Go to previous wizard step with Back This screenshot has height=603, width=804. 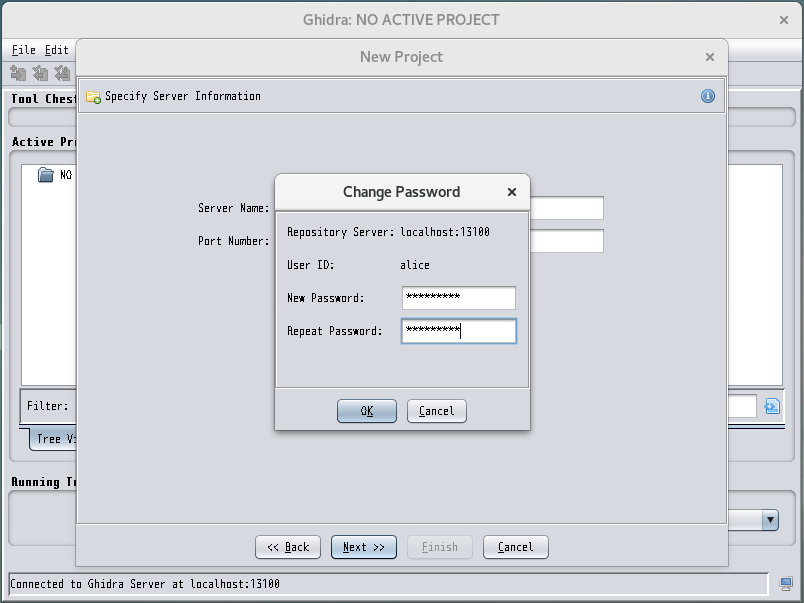[288, 547]
